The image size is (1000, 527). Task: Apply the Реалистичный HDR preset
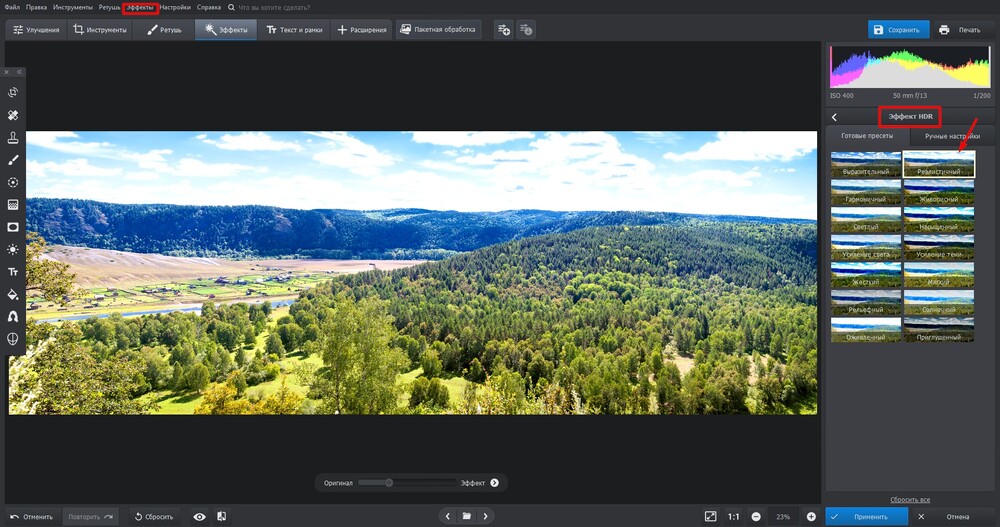939,165
